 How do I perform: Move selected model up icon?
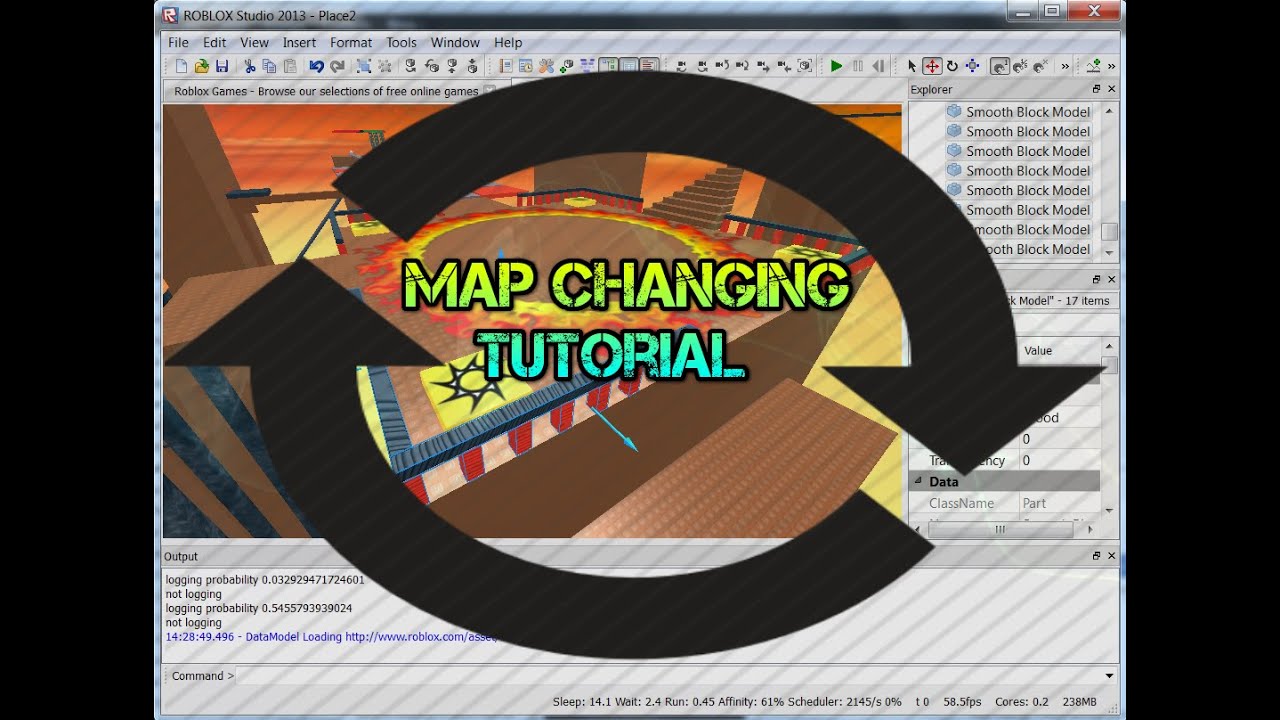tap(452, 66)
